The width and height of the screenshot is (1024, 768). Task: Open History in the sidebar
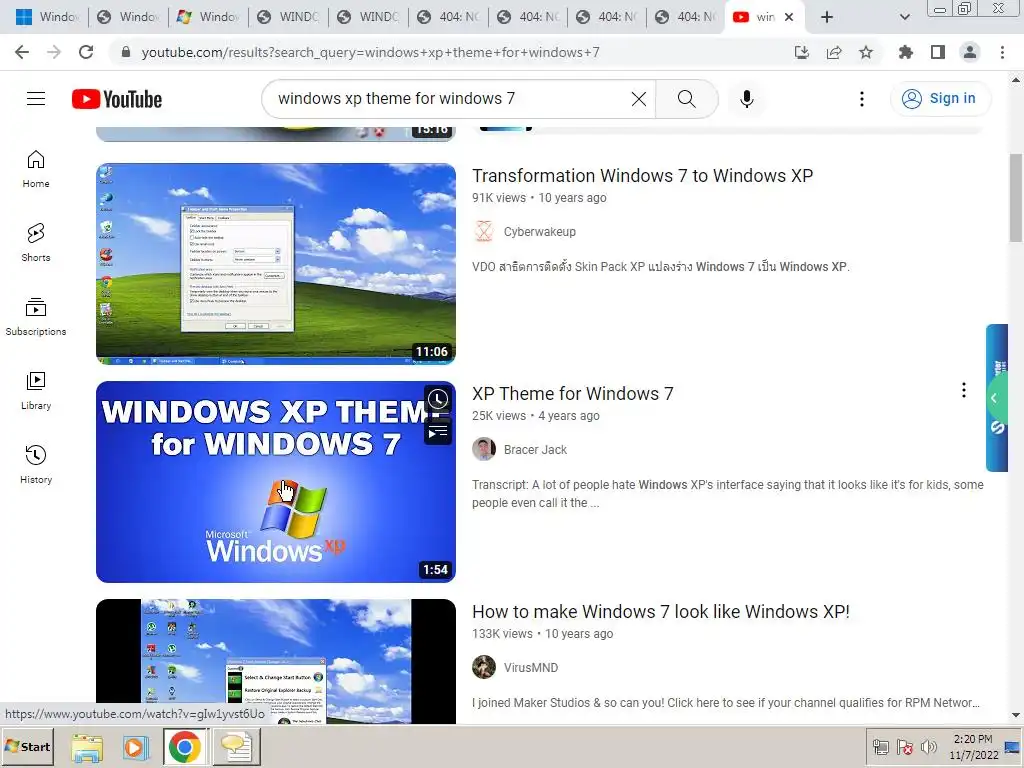click(36, 464)
